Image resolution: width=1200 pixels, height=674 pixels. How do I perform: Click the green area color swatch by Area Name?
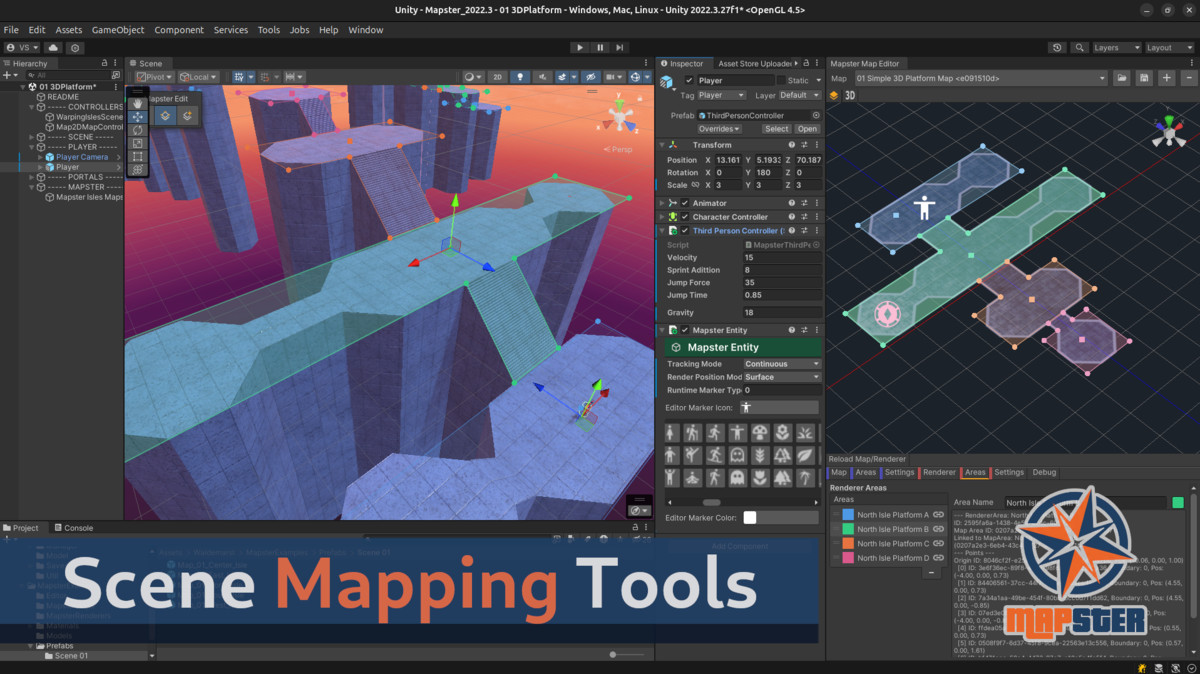(x=1178, y=503)
